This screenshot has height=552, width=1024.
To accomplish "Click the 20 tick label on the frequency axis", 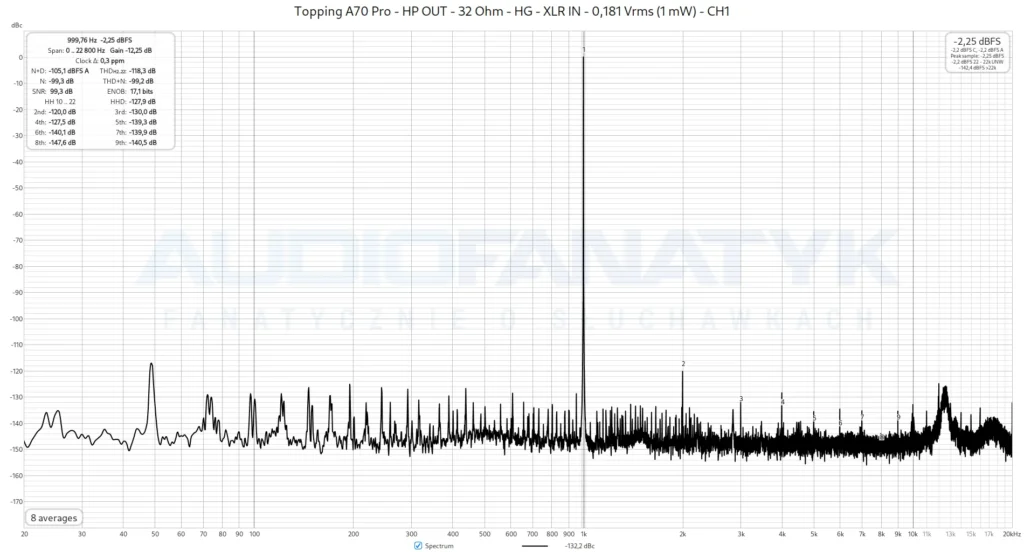I will point(24,534).
